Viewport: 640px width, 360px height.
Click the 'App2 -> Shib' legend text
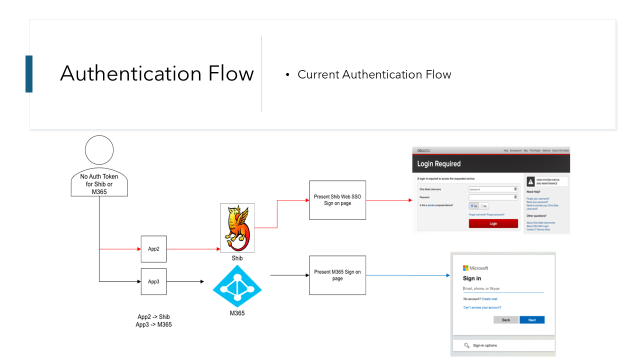pyautogui.click(x=153, y=317)
